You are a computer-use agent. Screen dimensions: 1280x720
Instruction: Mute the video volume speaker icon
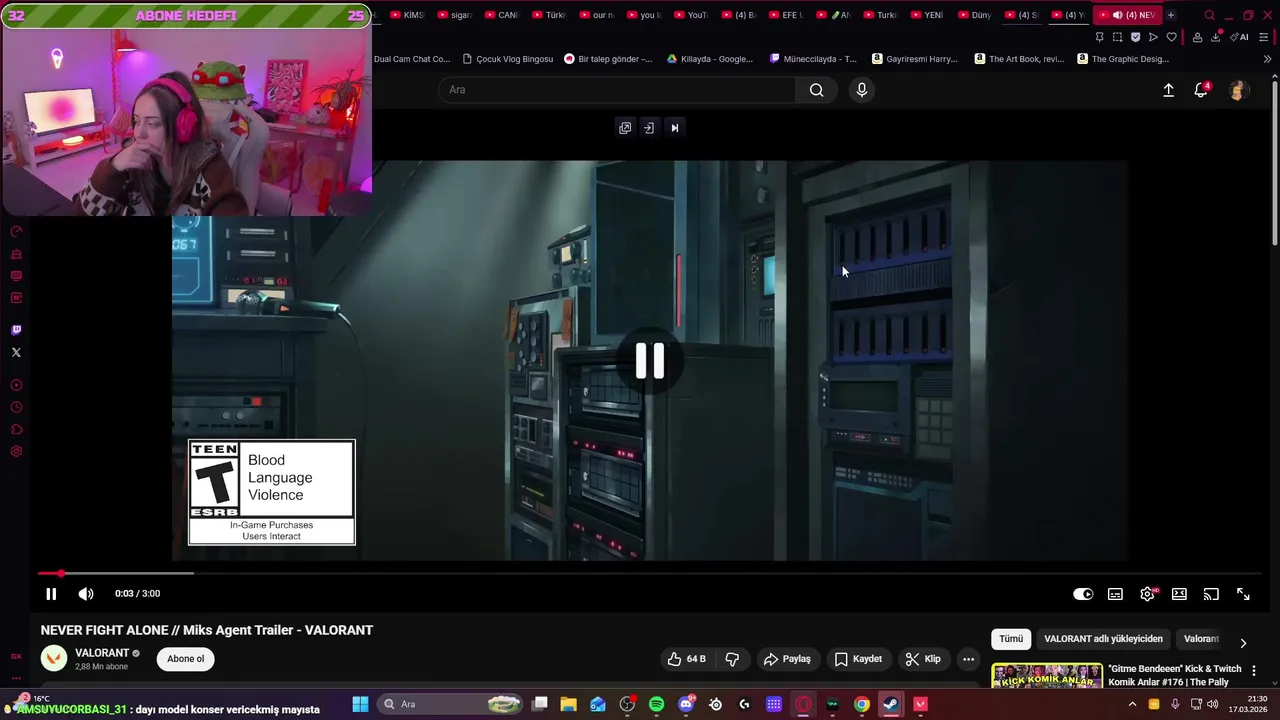[x=86, y=594]
